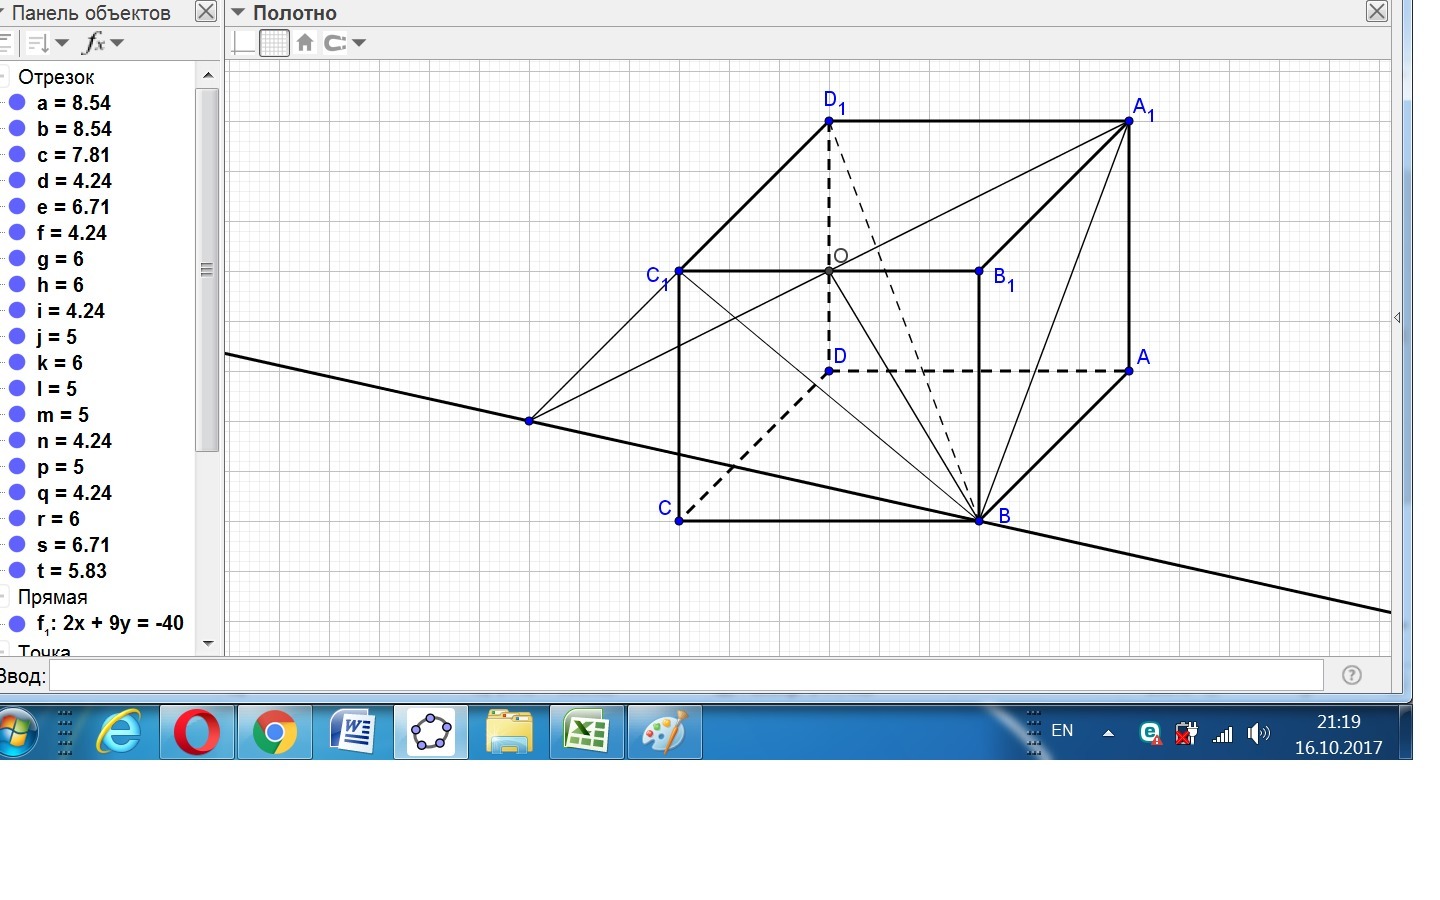Toggle visibility circle for s = 6.71
Viewport: 1440px width, 900px height.
[x=17, y=545]
